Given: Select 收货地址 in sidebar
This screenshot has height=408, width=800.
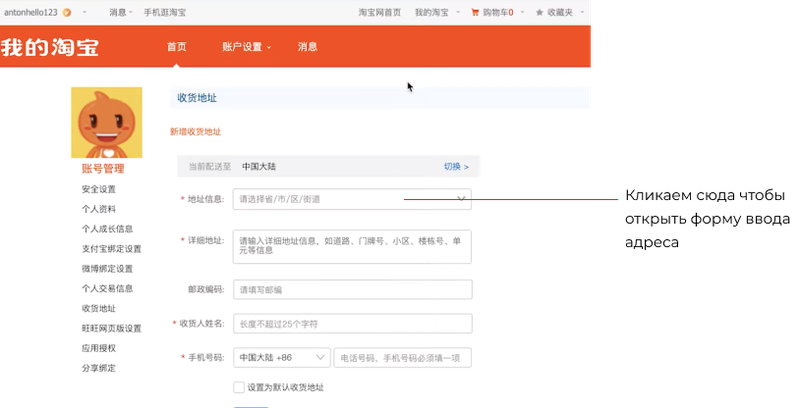Looking at the screenshot, I should click(98, 309).
